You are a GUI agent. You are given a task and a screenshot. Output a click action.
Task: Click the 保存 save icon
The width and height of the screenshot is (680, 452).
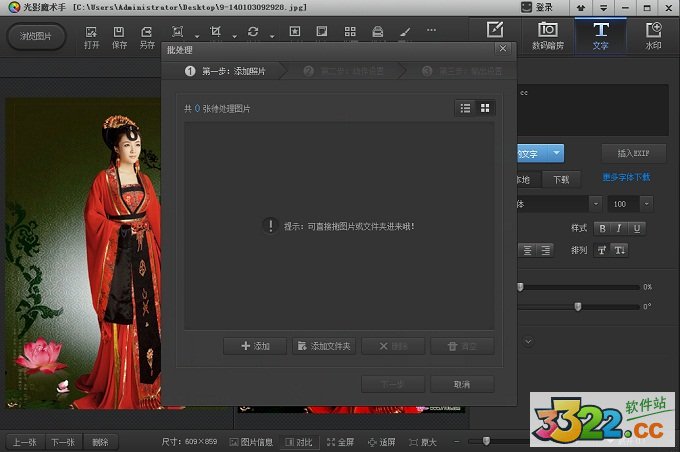tap(119, 37)
